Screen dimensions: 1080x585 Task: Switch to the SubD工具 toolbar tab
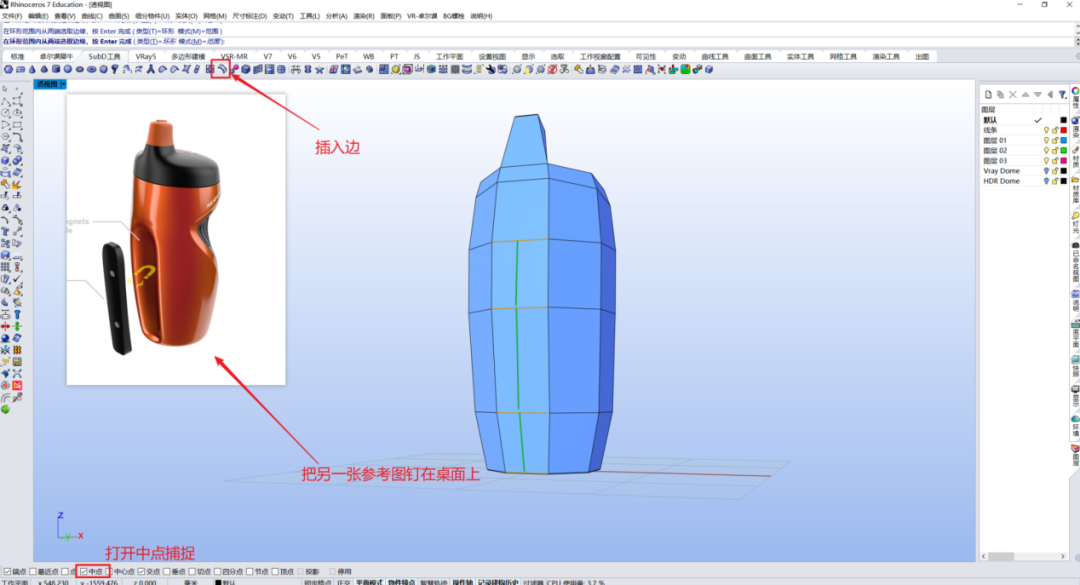point(104,57)
